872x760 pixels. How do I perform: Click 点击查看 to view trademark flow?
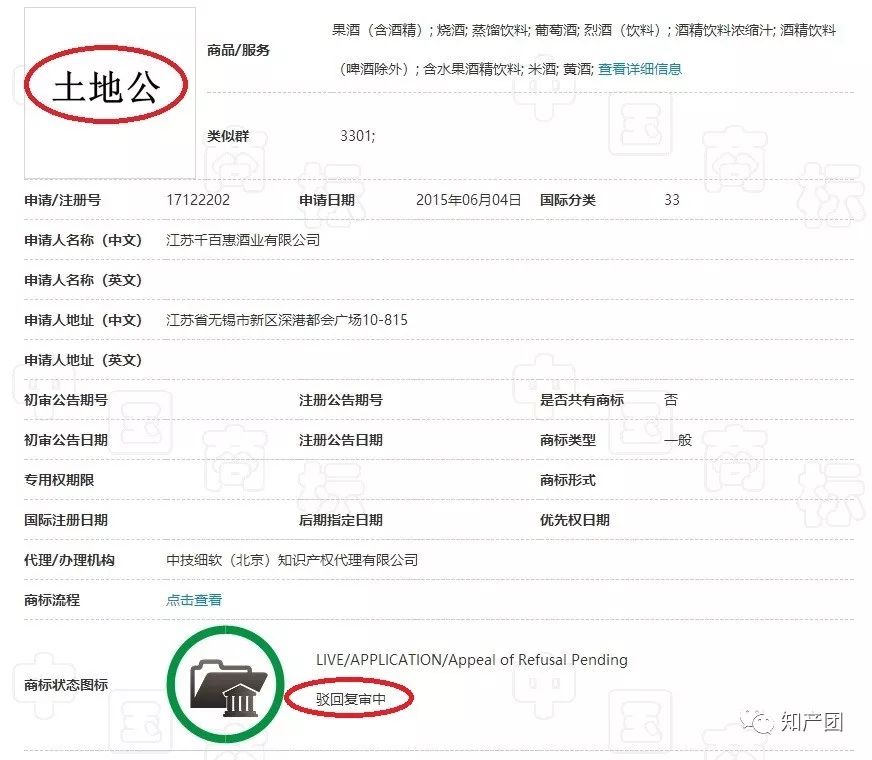pyautogui.click(x=194, y=600)
